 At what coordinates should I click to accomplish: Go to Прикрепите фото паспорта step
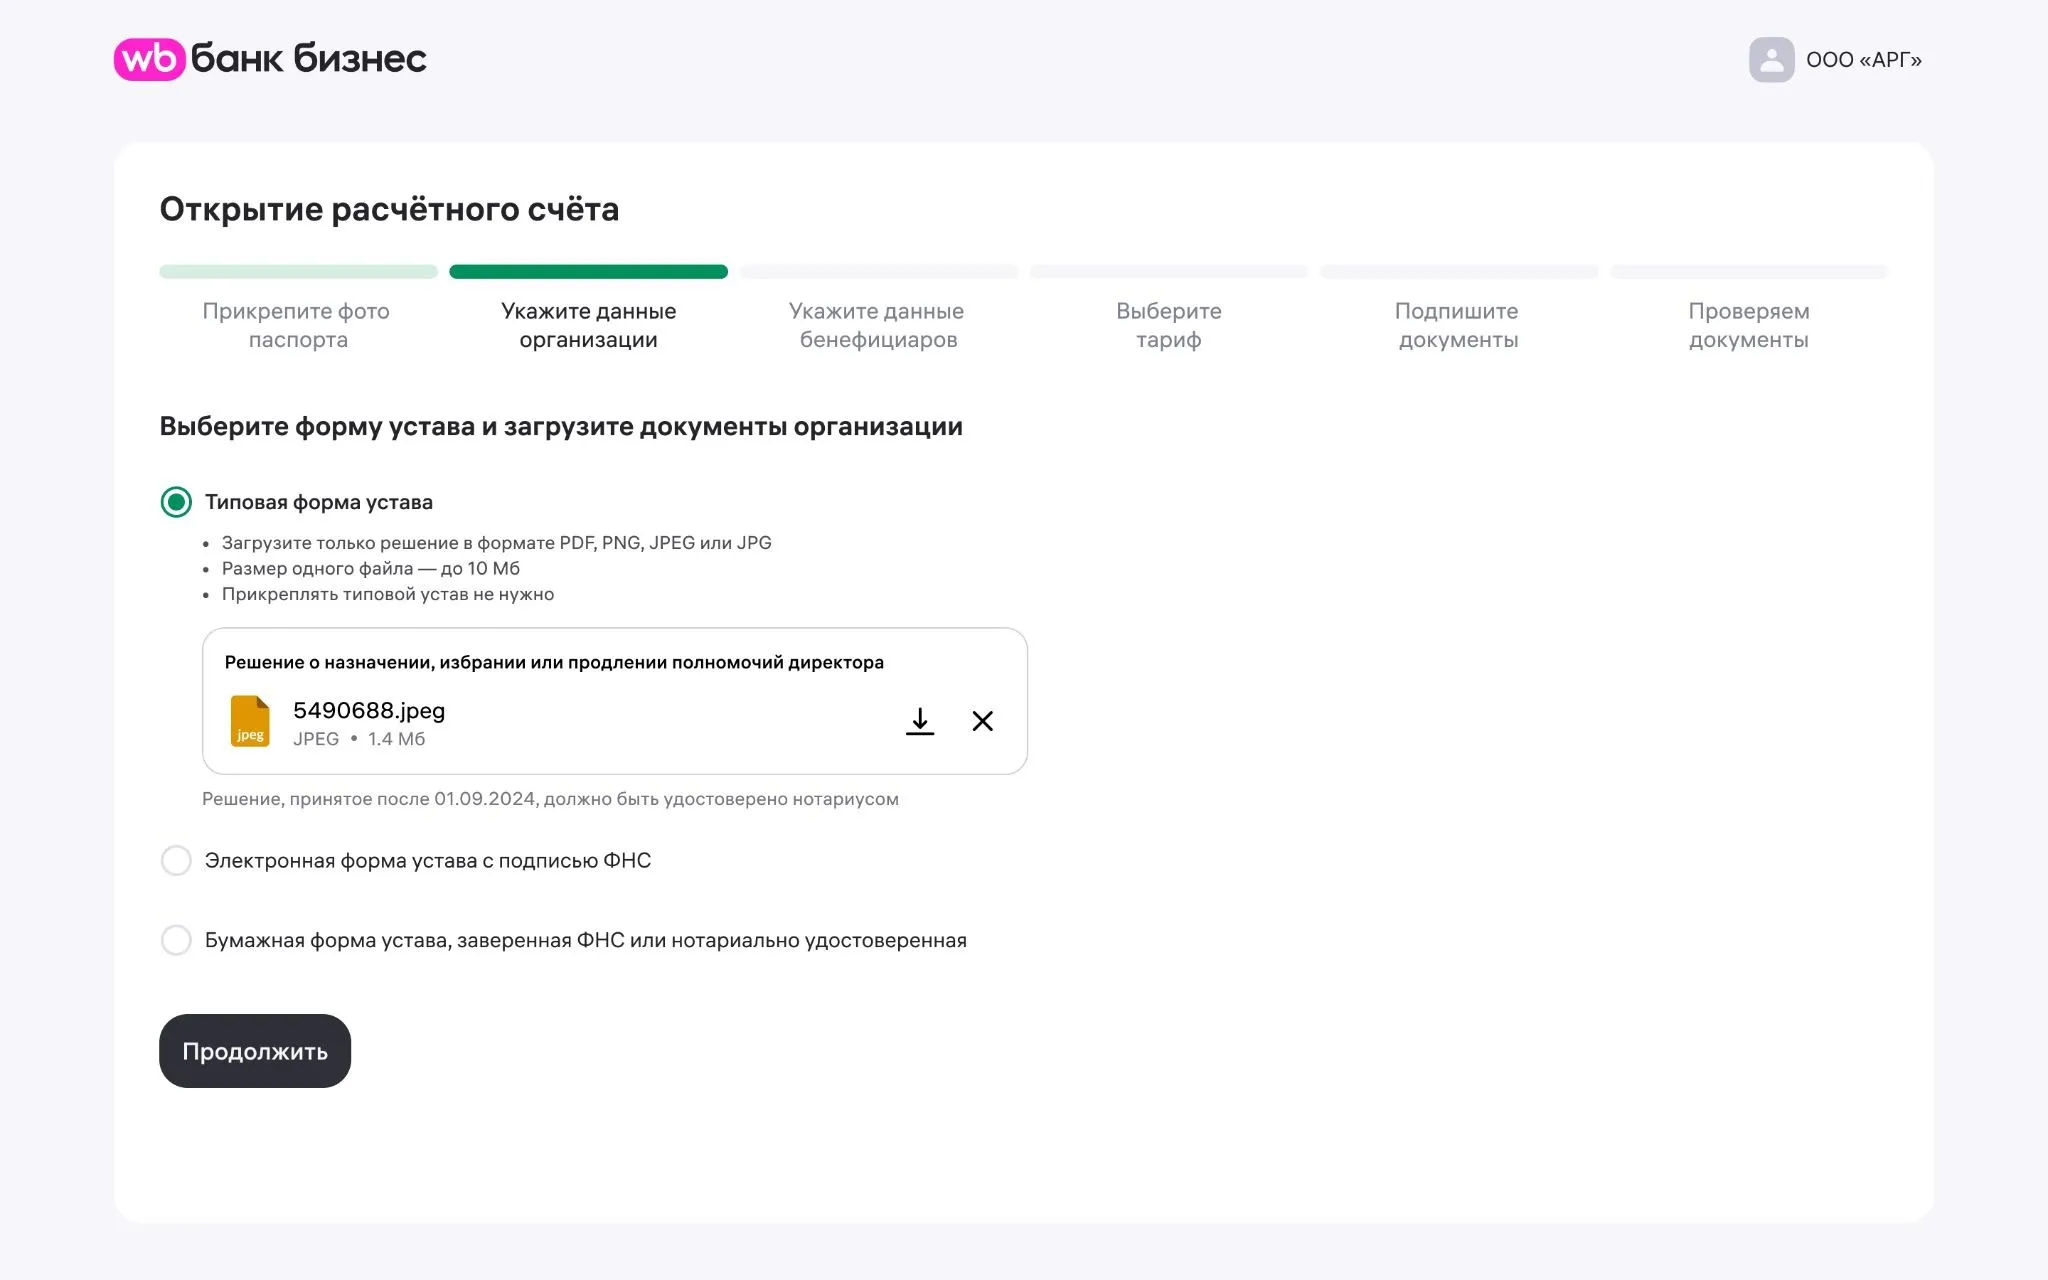coord(297,325)
